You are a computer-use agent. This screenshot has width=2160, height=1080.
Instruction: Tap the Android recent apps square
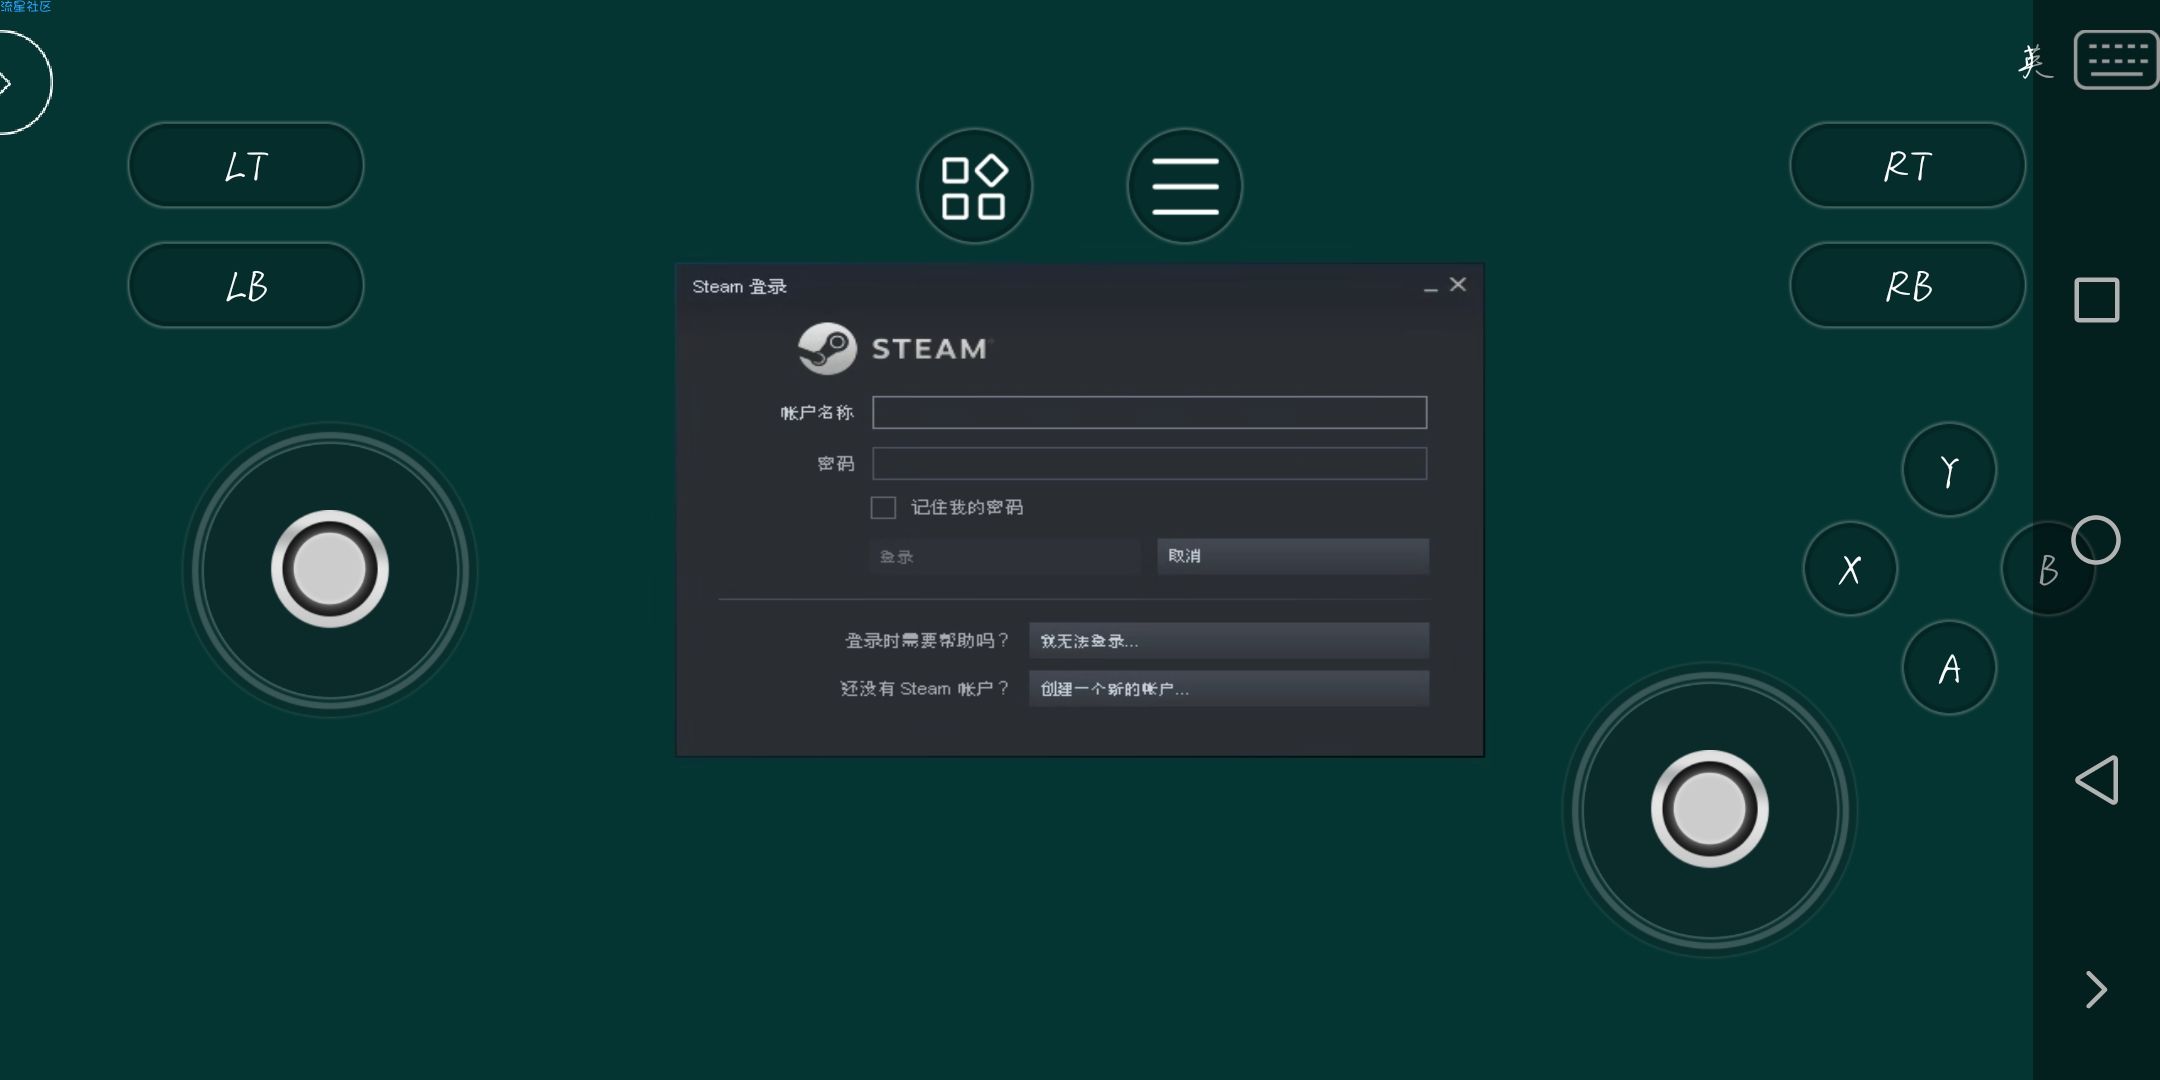point(2097,300)
